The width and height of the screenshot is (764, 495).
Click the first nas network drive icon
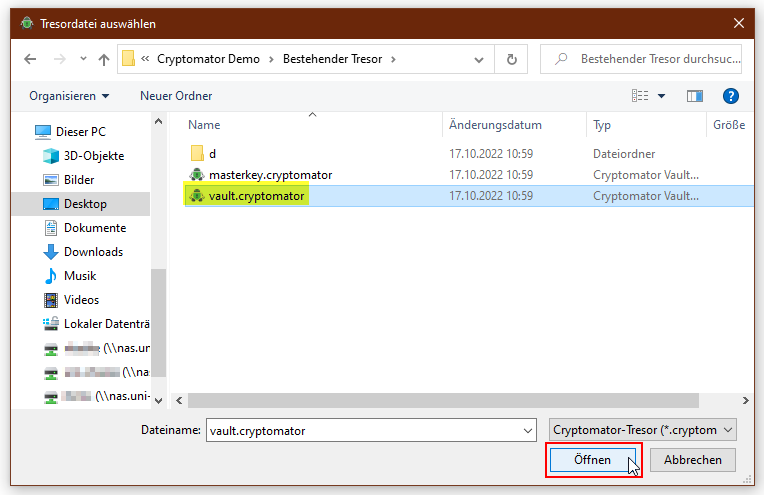(51, 349)
